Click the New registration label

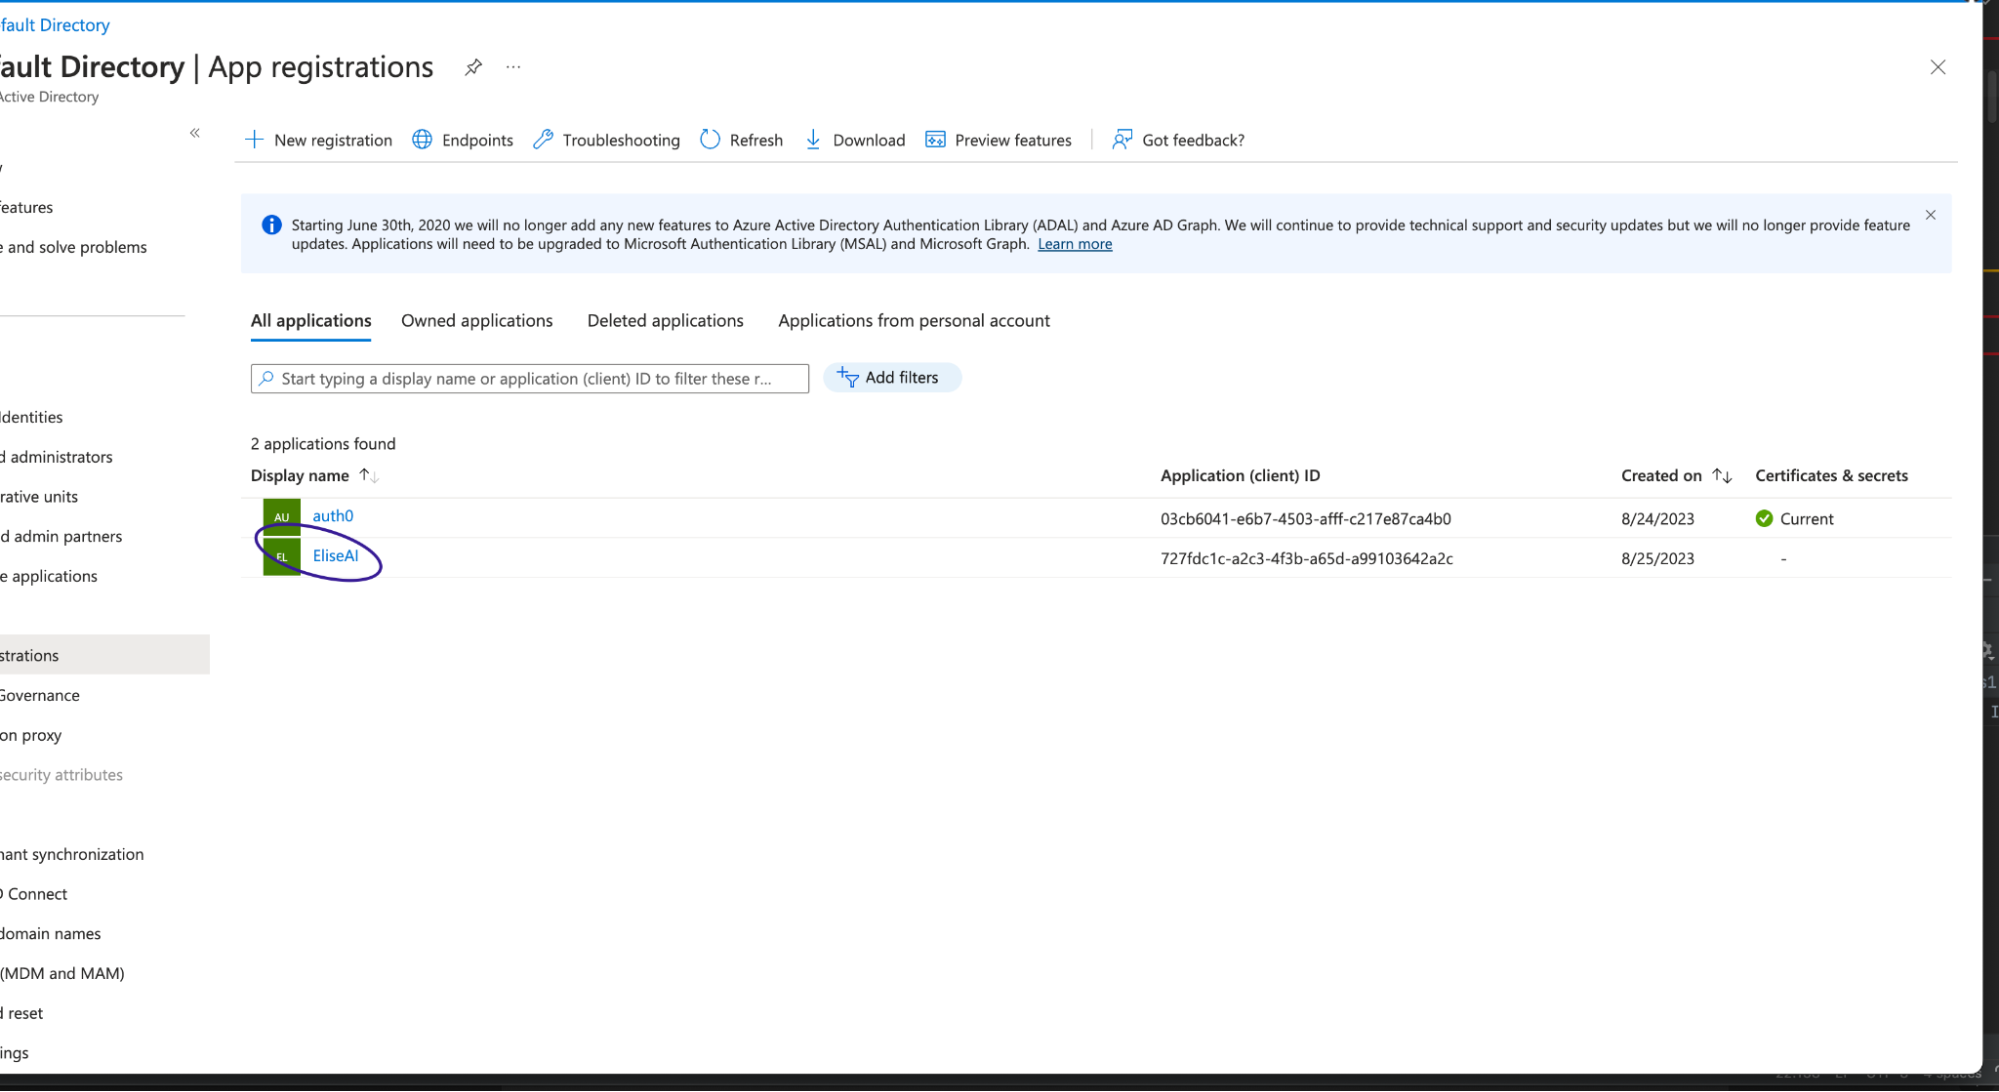click(333, 140)
